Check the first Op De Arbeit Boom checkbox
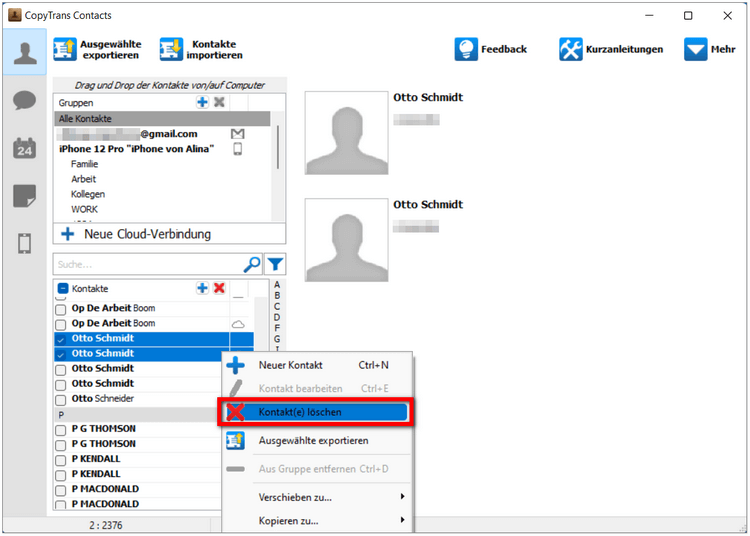This screenshot has width=750, height=536. pyautogui.click(x=61, y=309)
